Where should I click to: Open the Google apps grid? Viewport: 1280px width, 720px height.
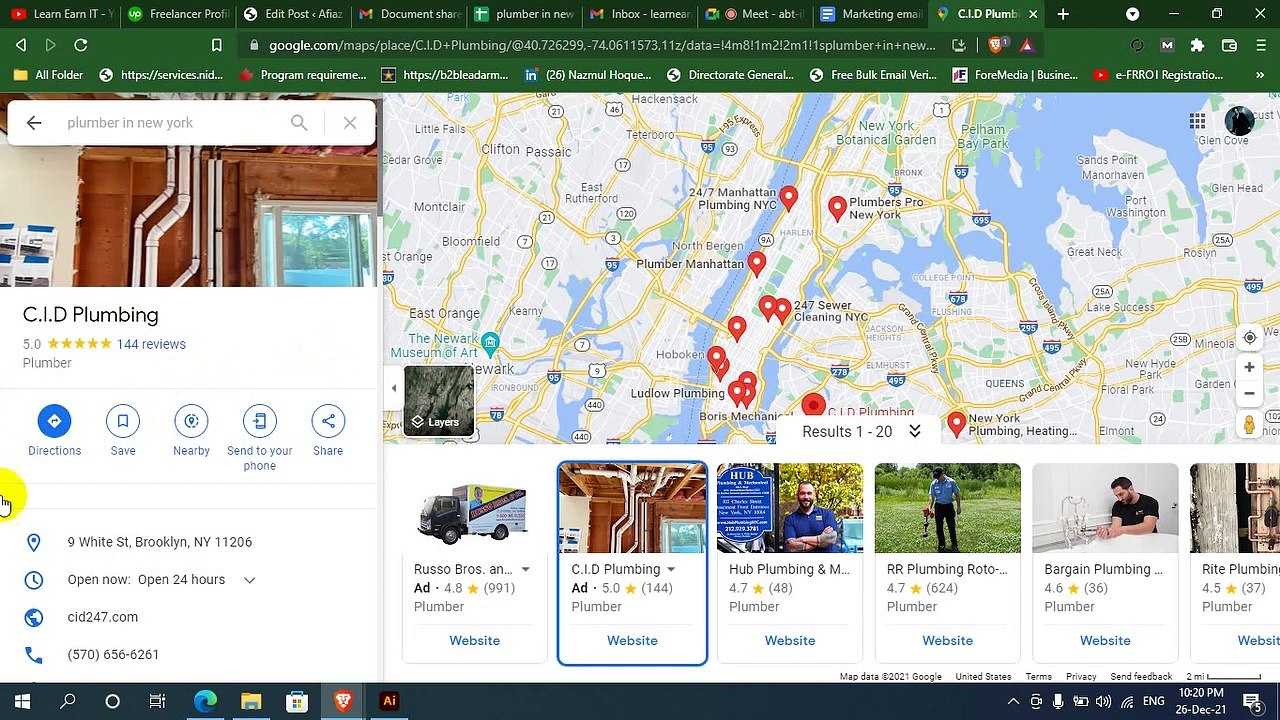(1197, 122)
